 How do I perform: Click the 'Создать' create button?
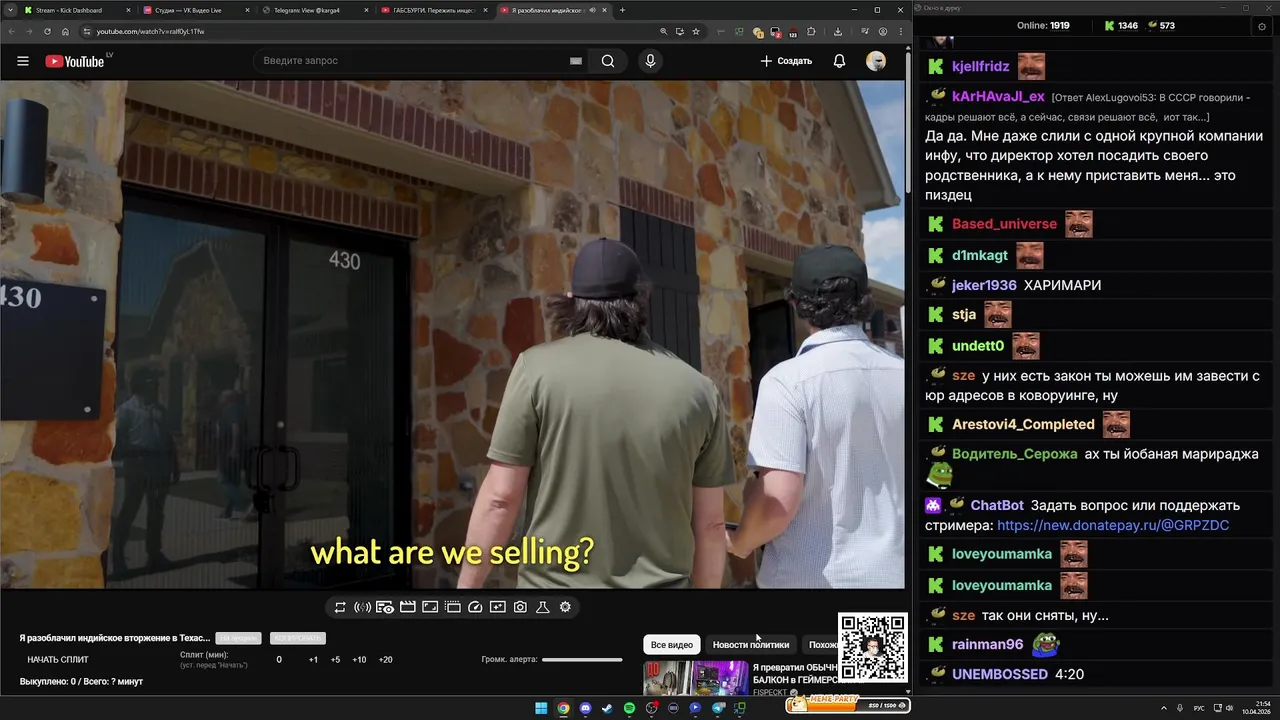click(787, 61)
